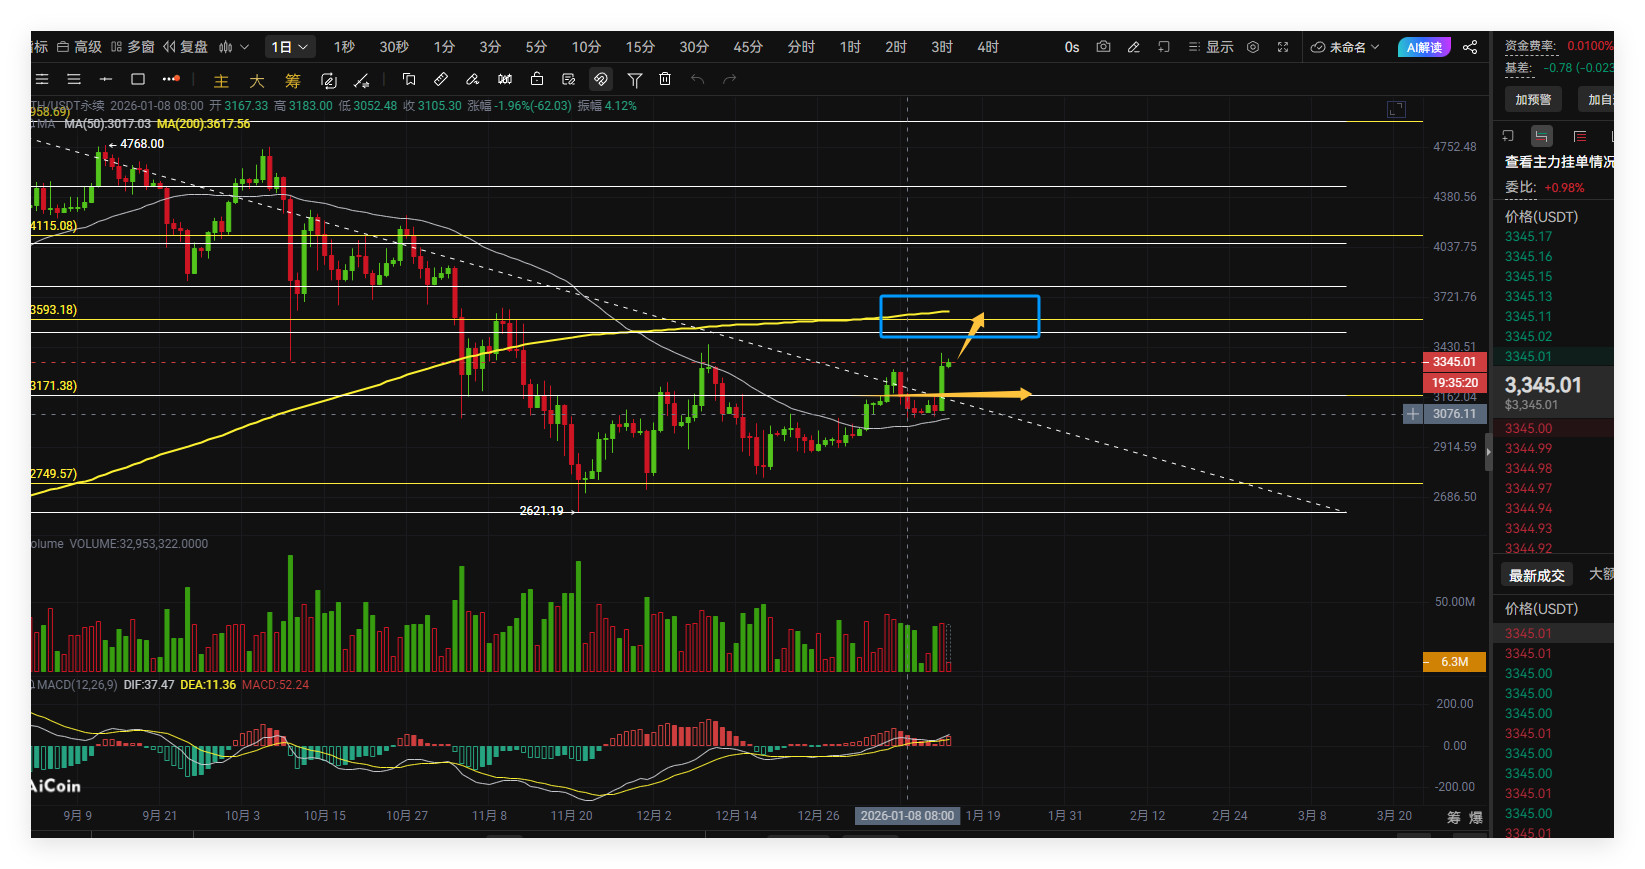This screenshot has width=1645, height=869.
Task: Select the rectangle drawing tool
Action: tap(138, 79)
